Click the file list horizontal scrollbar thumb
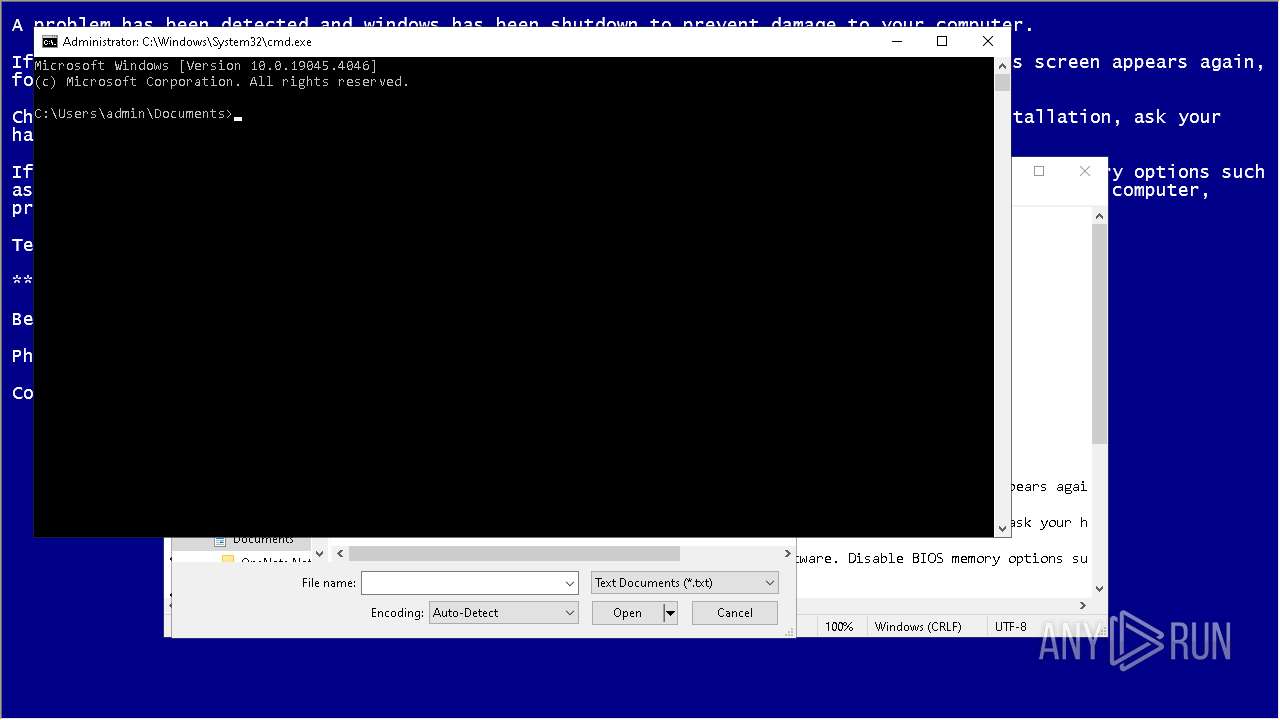Screen dimensions: 1280x720 514,553
